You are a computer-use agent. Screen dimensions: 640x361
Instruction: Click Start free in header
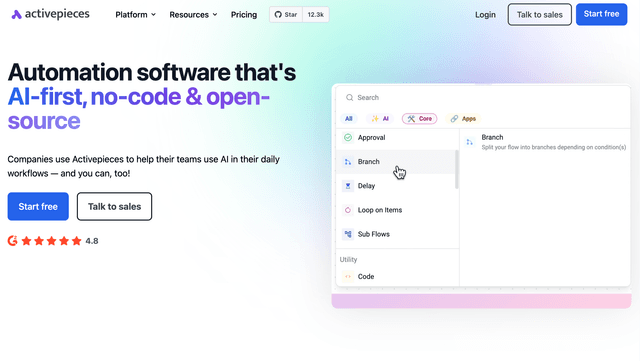click(x=601, y=14)
